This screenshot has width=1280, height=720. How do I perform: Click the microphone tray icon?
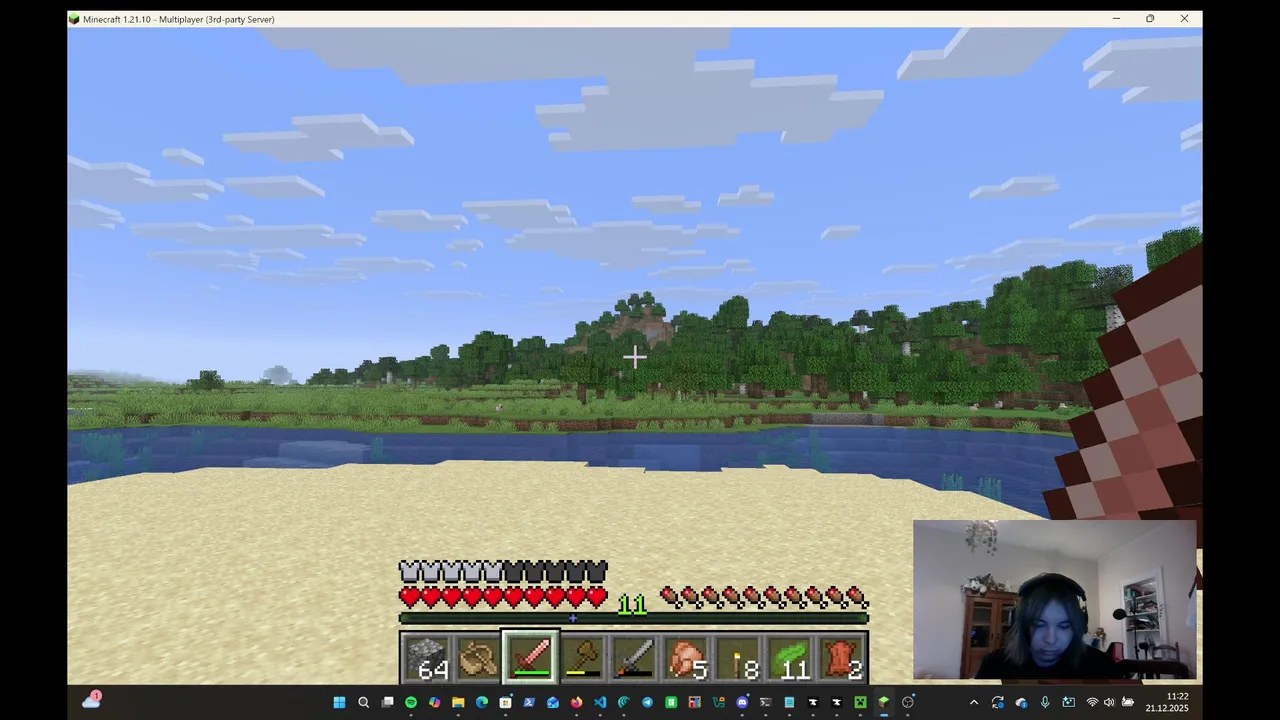coord(1045,702)
